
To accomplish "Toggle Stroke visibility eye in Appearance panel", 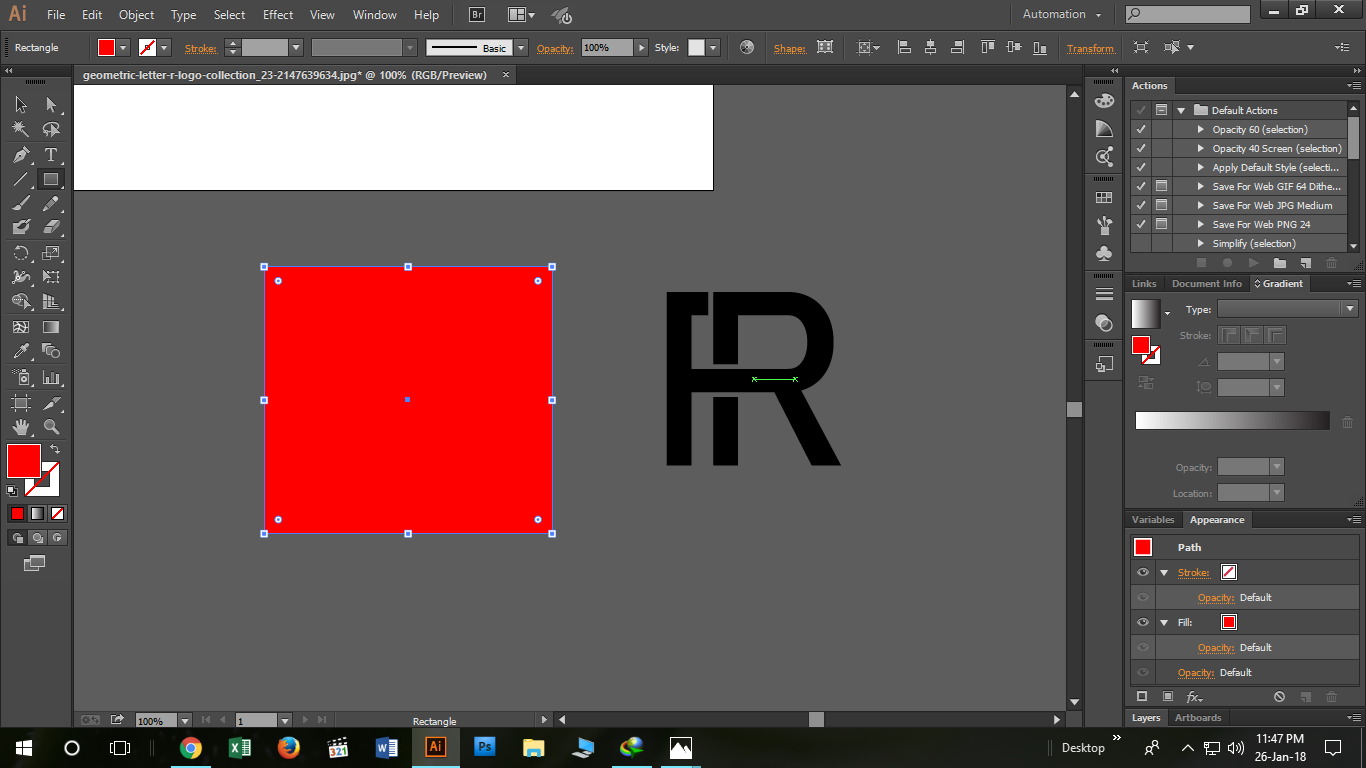I will (x=1143, y=572).
